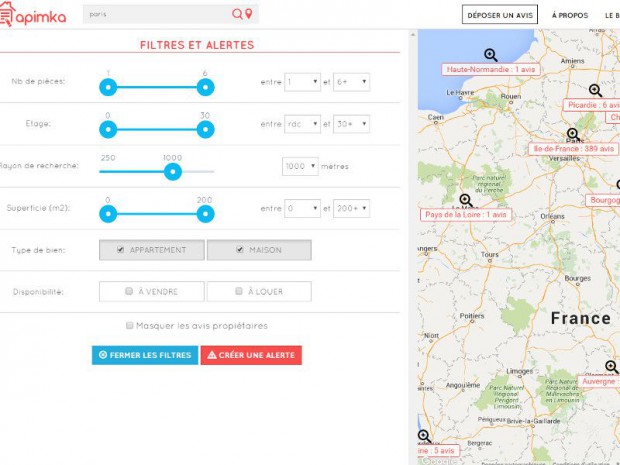
Task: Click Haute-Normandie : 1 avis label
Action: [x=491, y=70]
